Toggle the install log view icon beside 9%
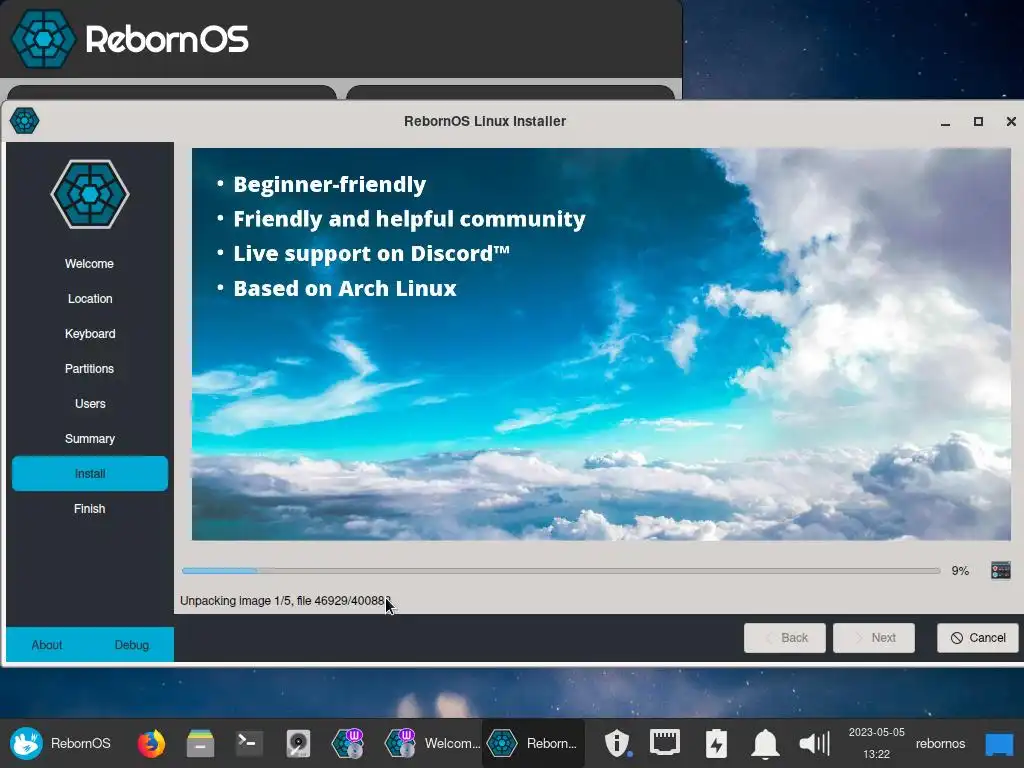Image resolution: width=1024 pixels, height=768 pixels. pos(1000,570)
